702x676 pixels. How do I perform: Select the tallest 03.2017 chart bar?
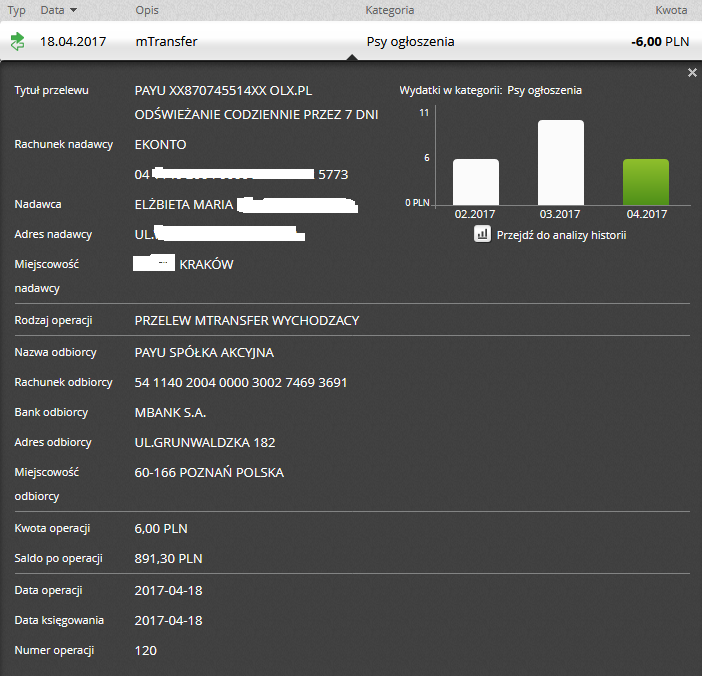click(560, 163)
